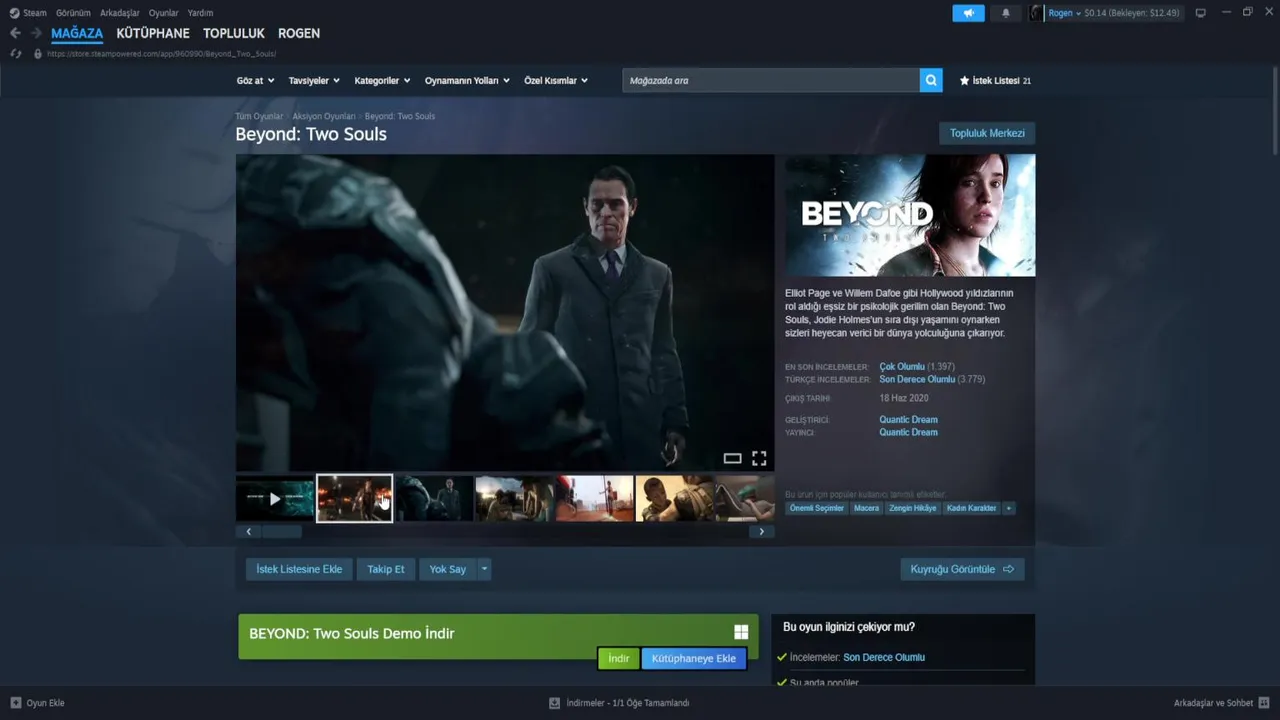1280x720 pixels.
Task: Switch to the MAĞAZA tab
Action: [77, 33]
